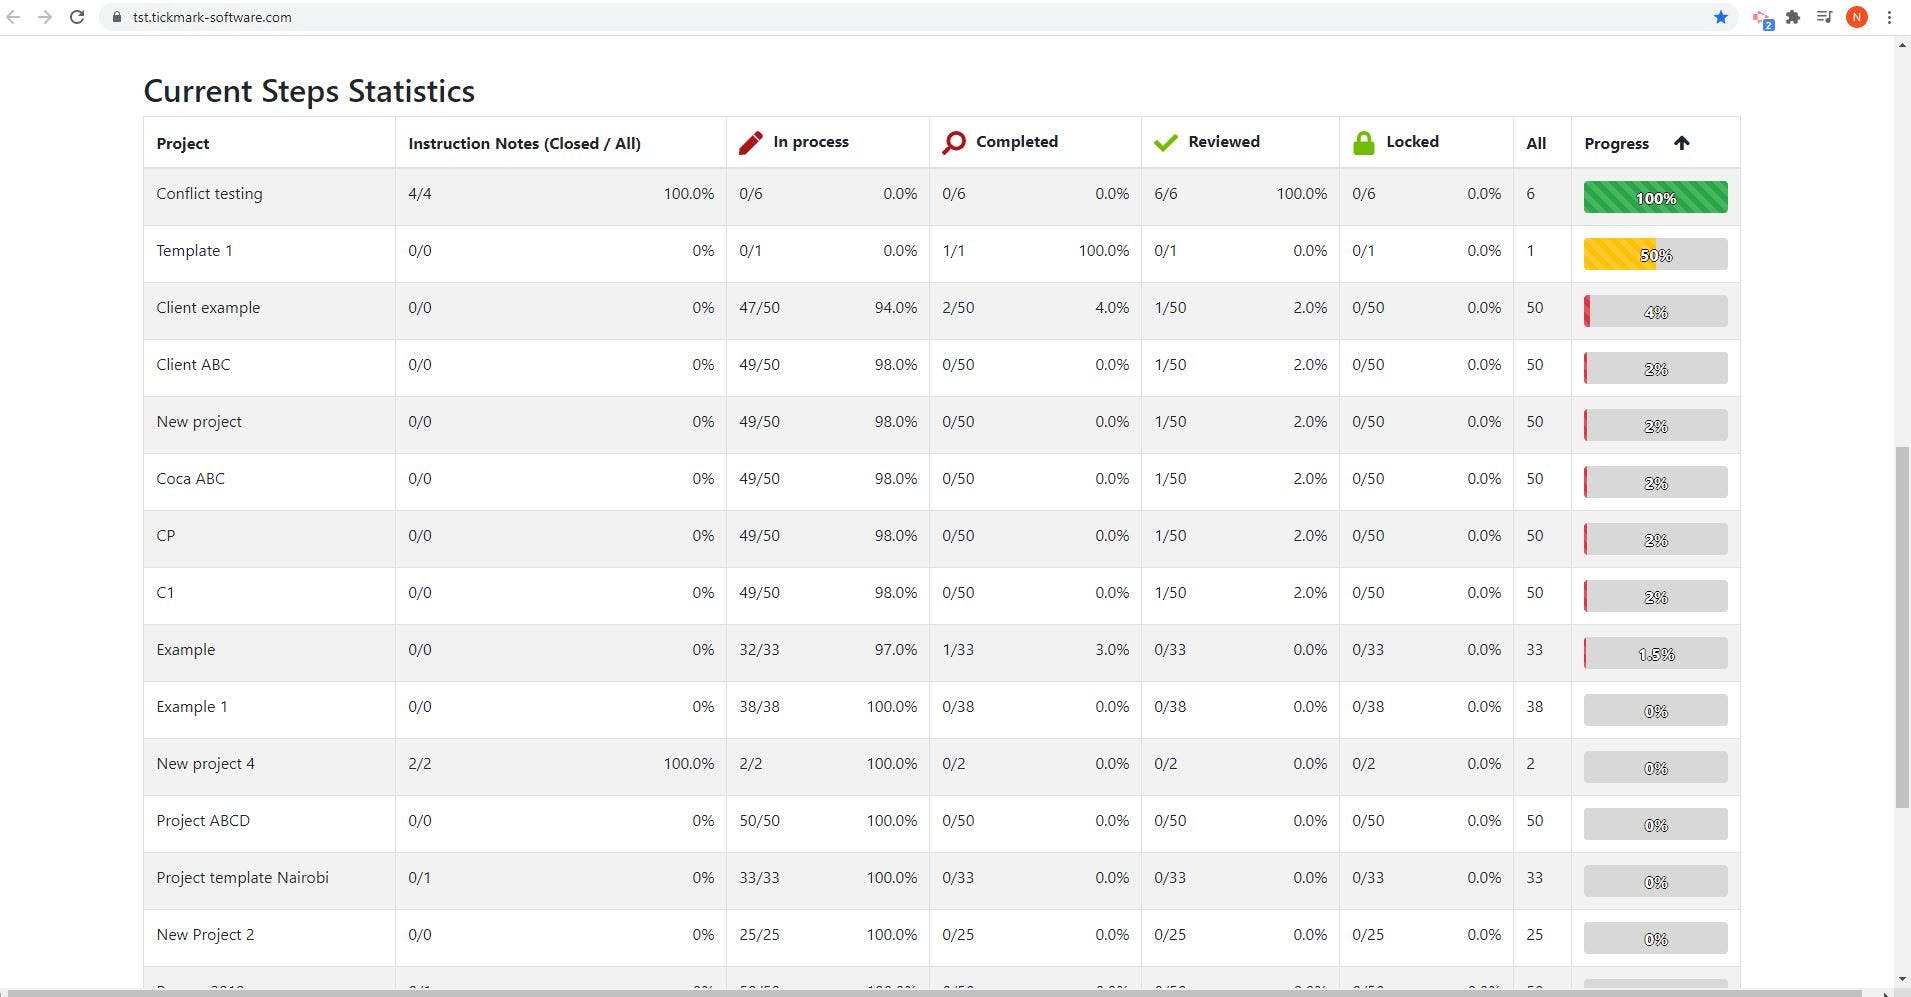Sort by the Progress column arrow
This screenshot has width=1911, height=997.
pyautogui.click(x=1681, y=143)
